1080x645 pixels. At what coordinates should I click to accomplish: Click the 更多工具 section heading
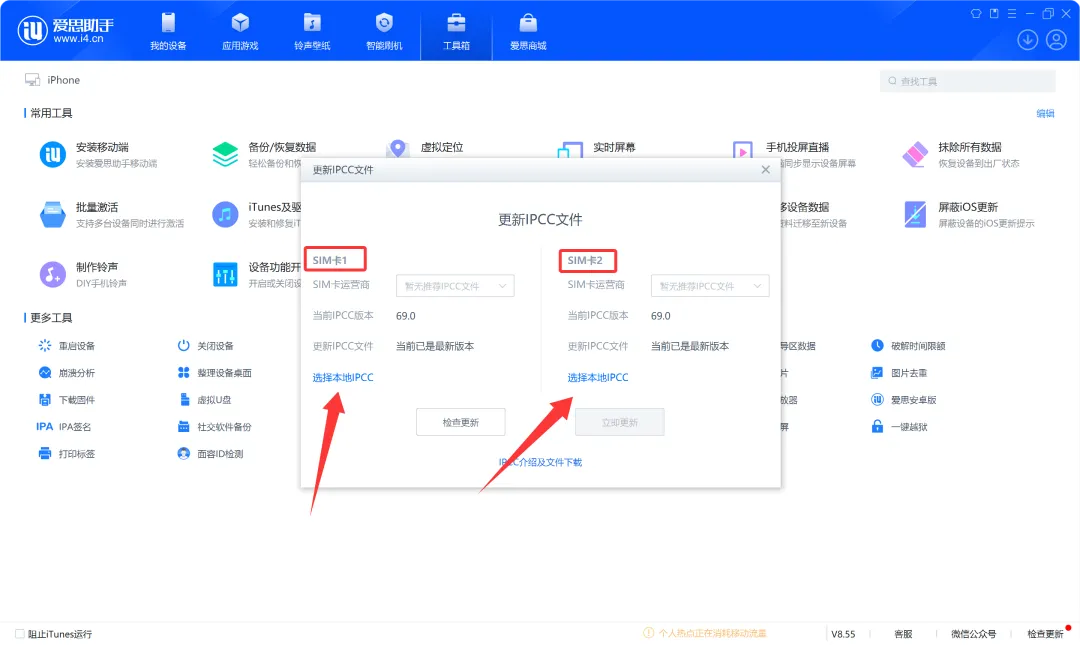[x=51, y=318]
